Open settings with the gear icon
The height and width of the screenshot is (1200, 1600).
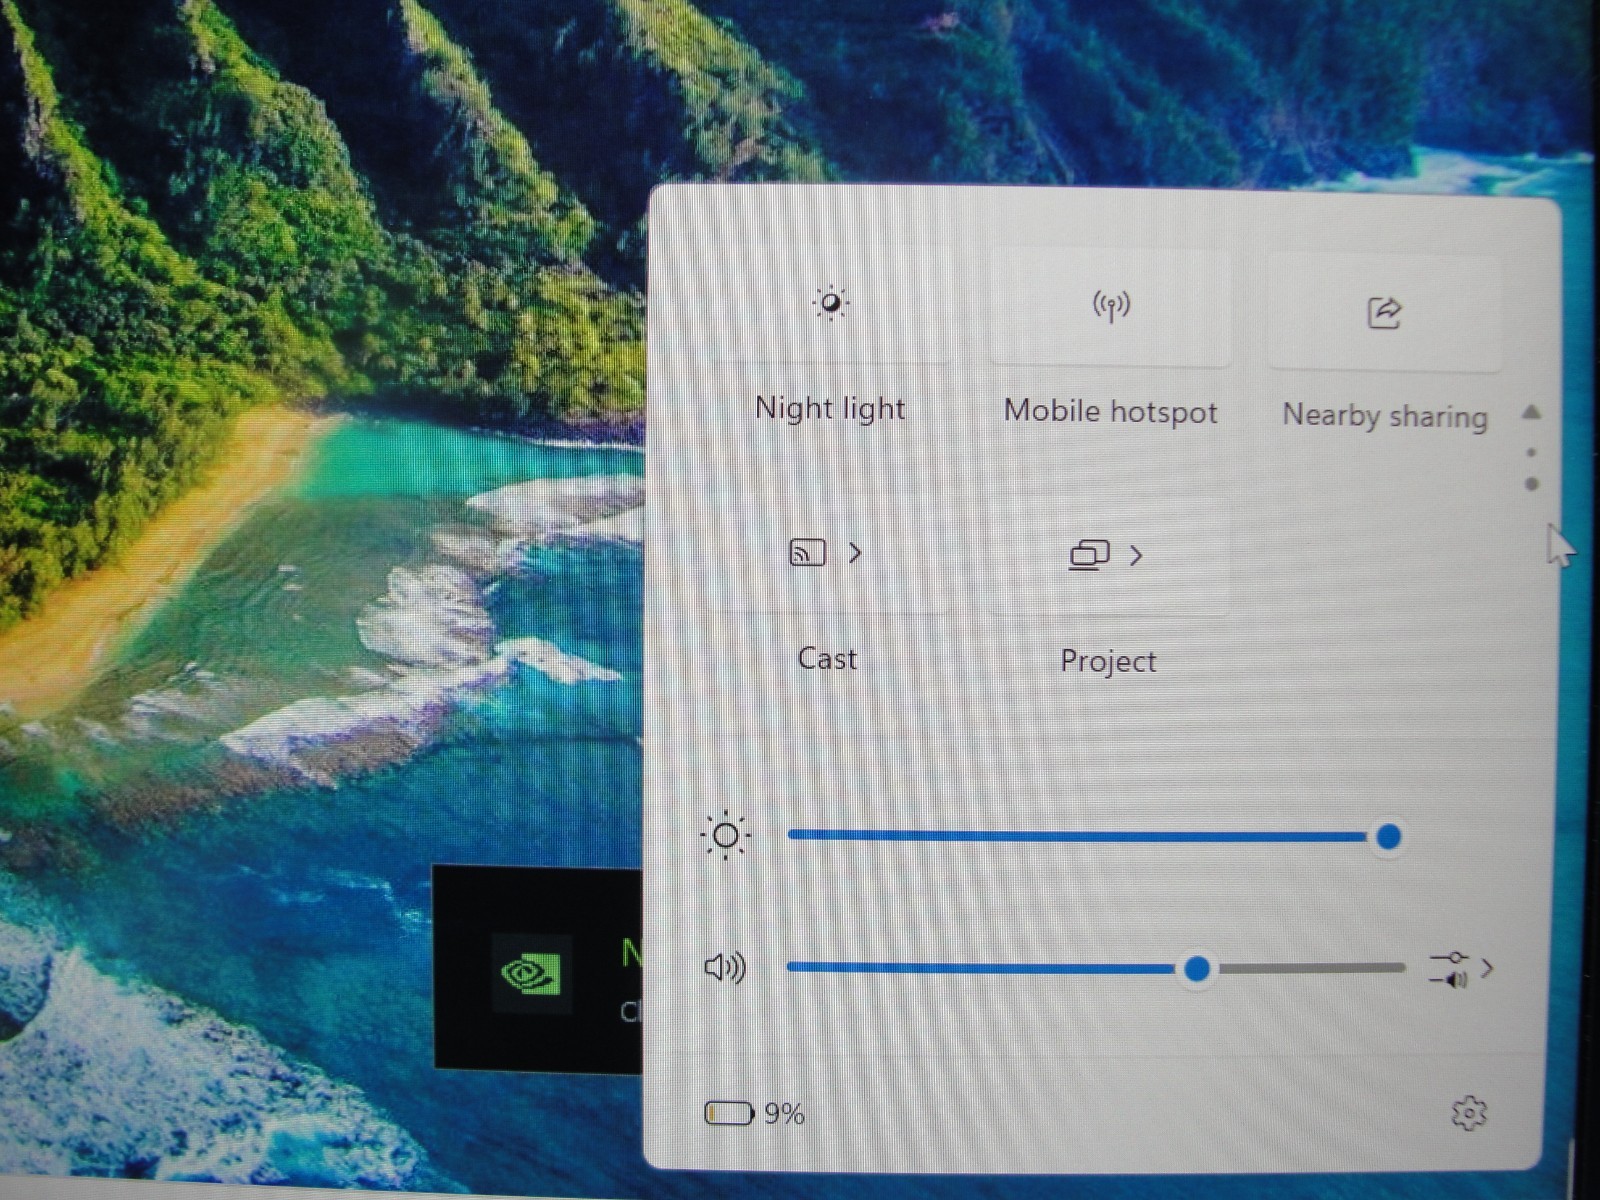click(1469, 1113)
